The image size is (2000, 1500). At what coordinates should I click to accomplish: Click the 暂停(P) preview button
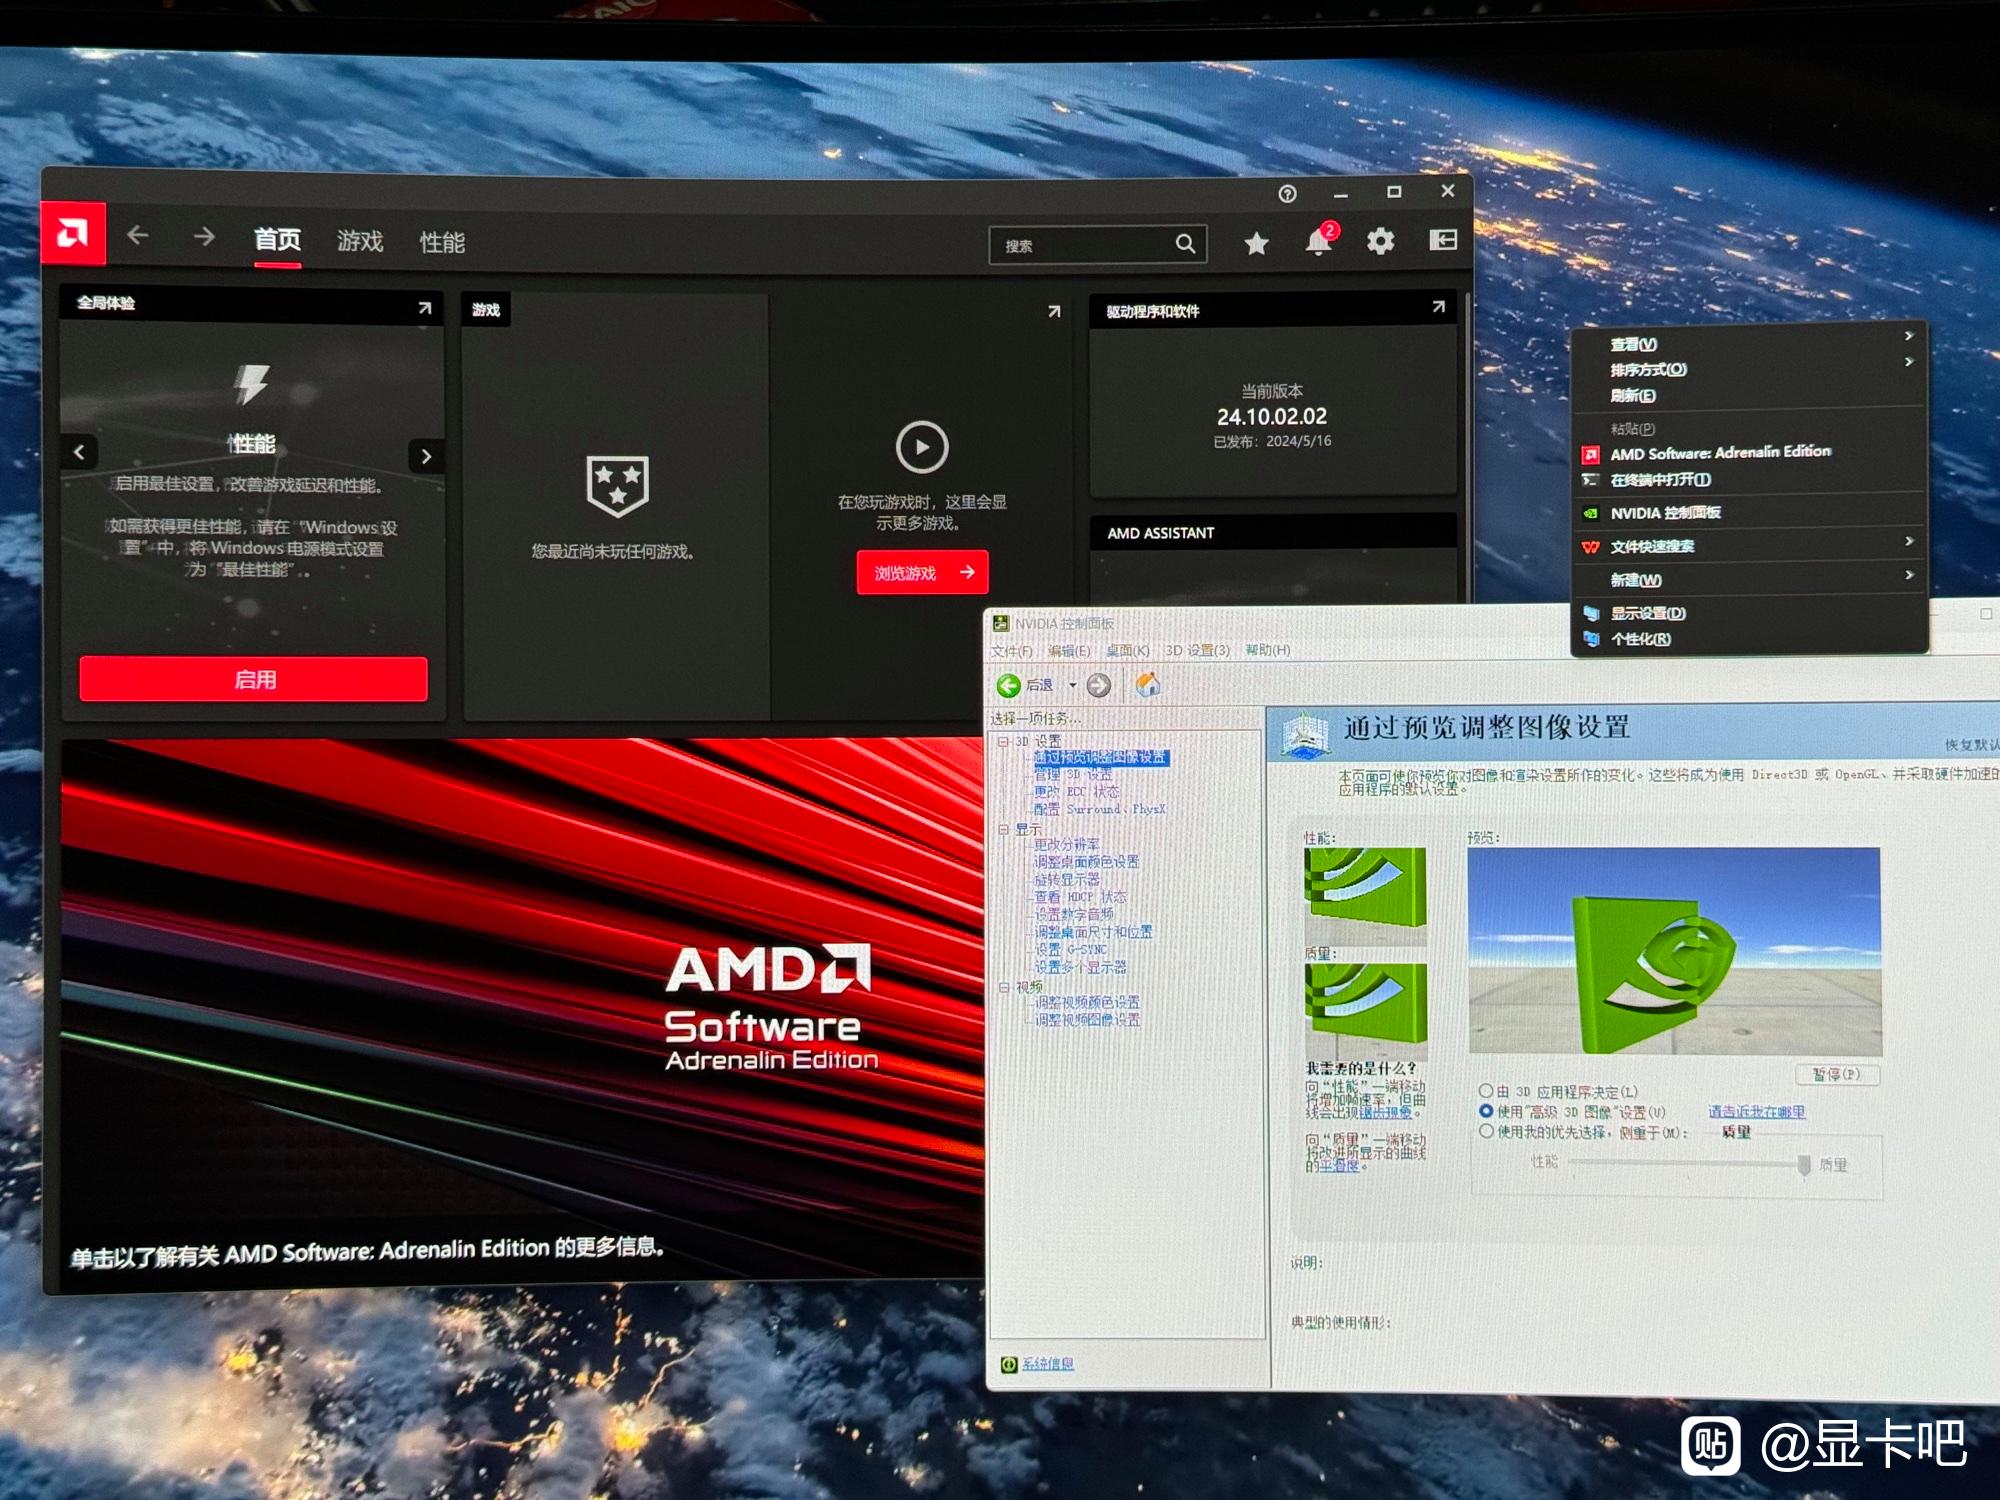(1837, 1074)
